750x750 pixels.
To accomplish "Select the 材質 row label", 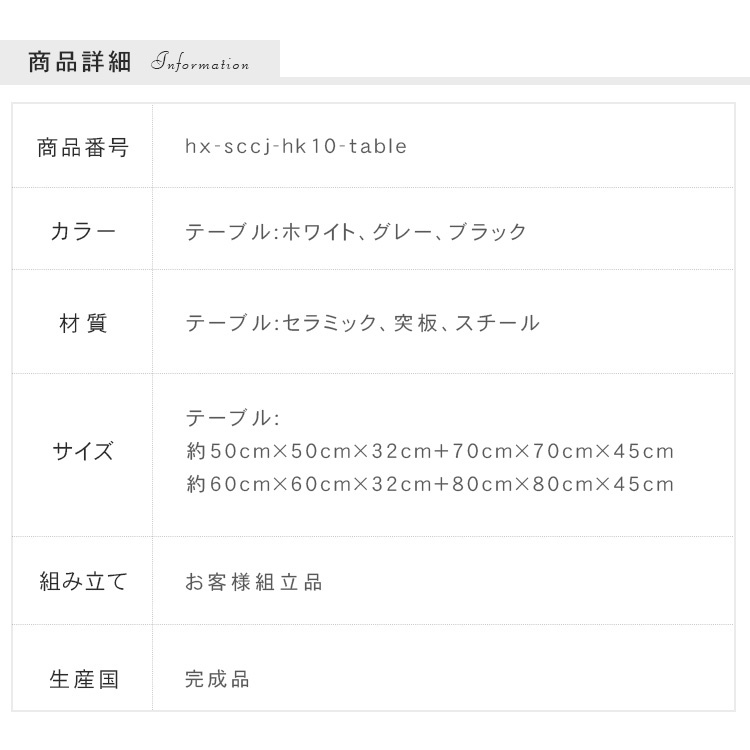I will click(x=83, y=323).
